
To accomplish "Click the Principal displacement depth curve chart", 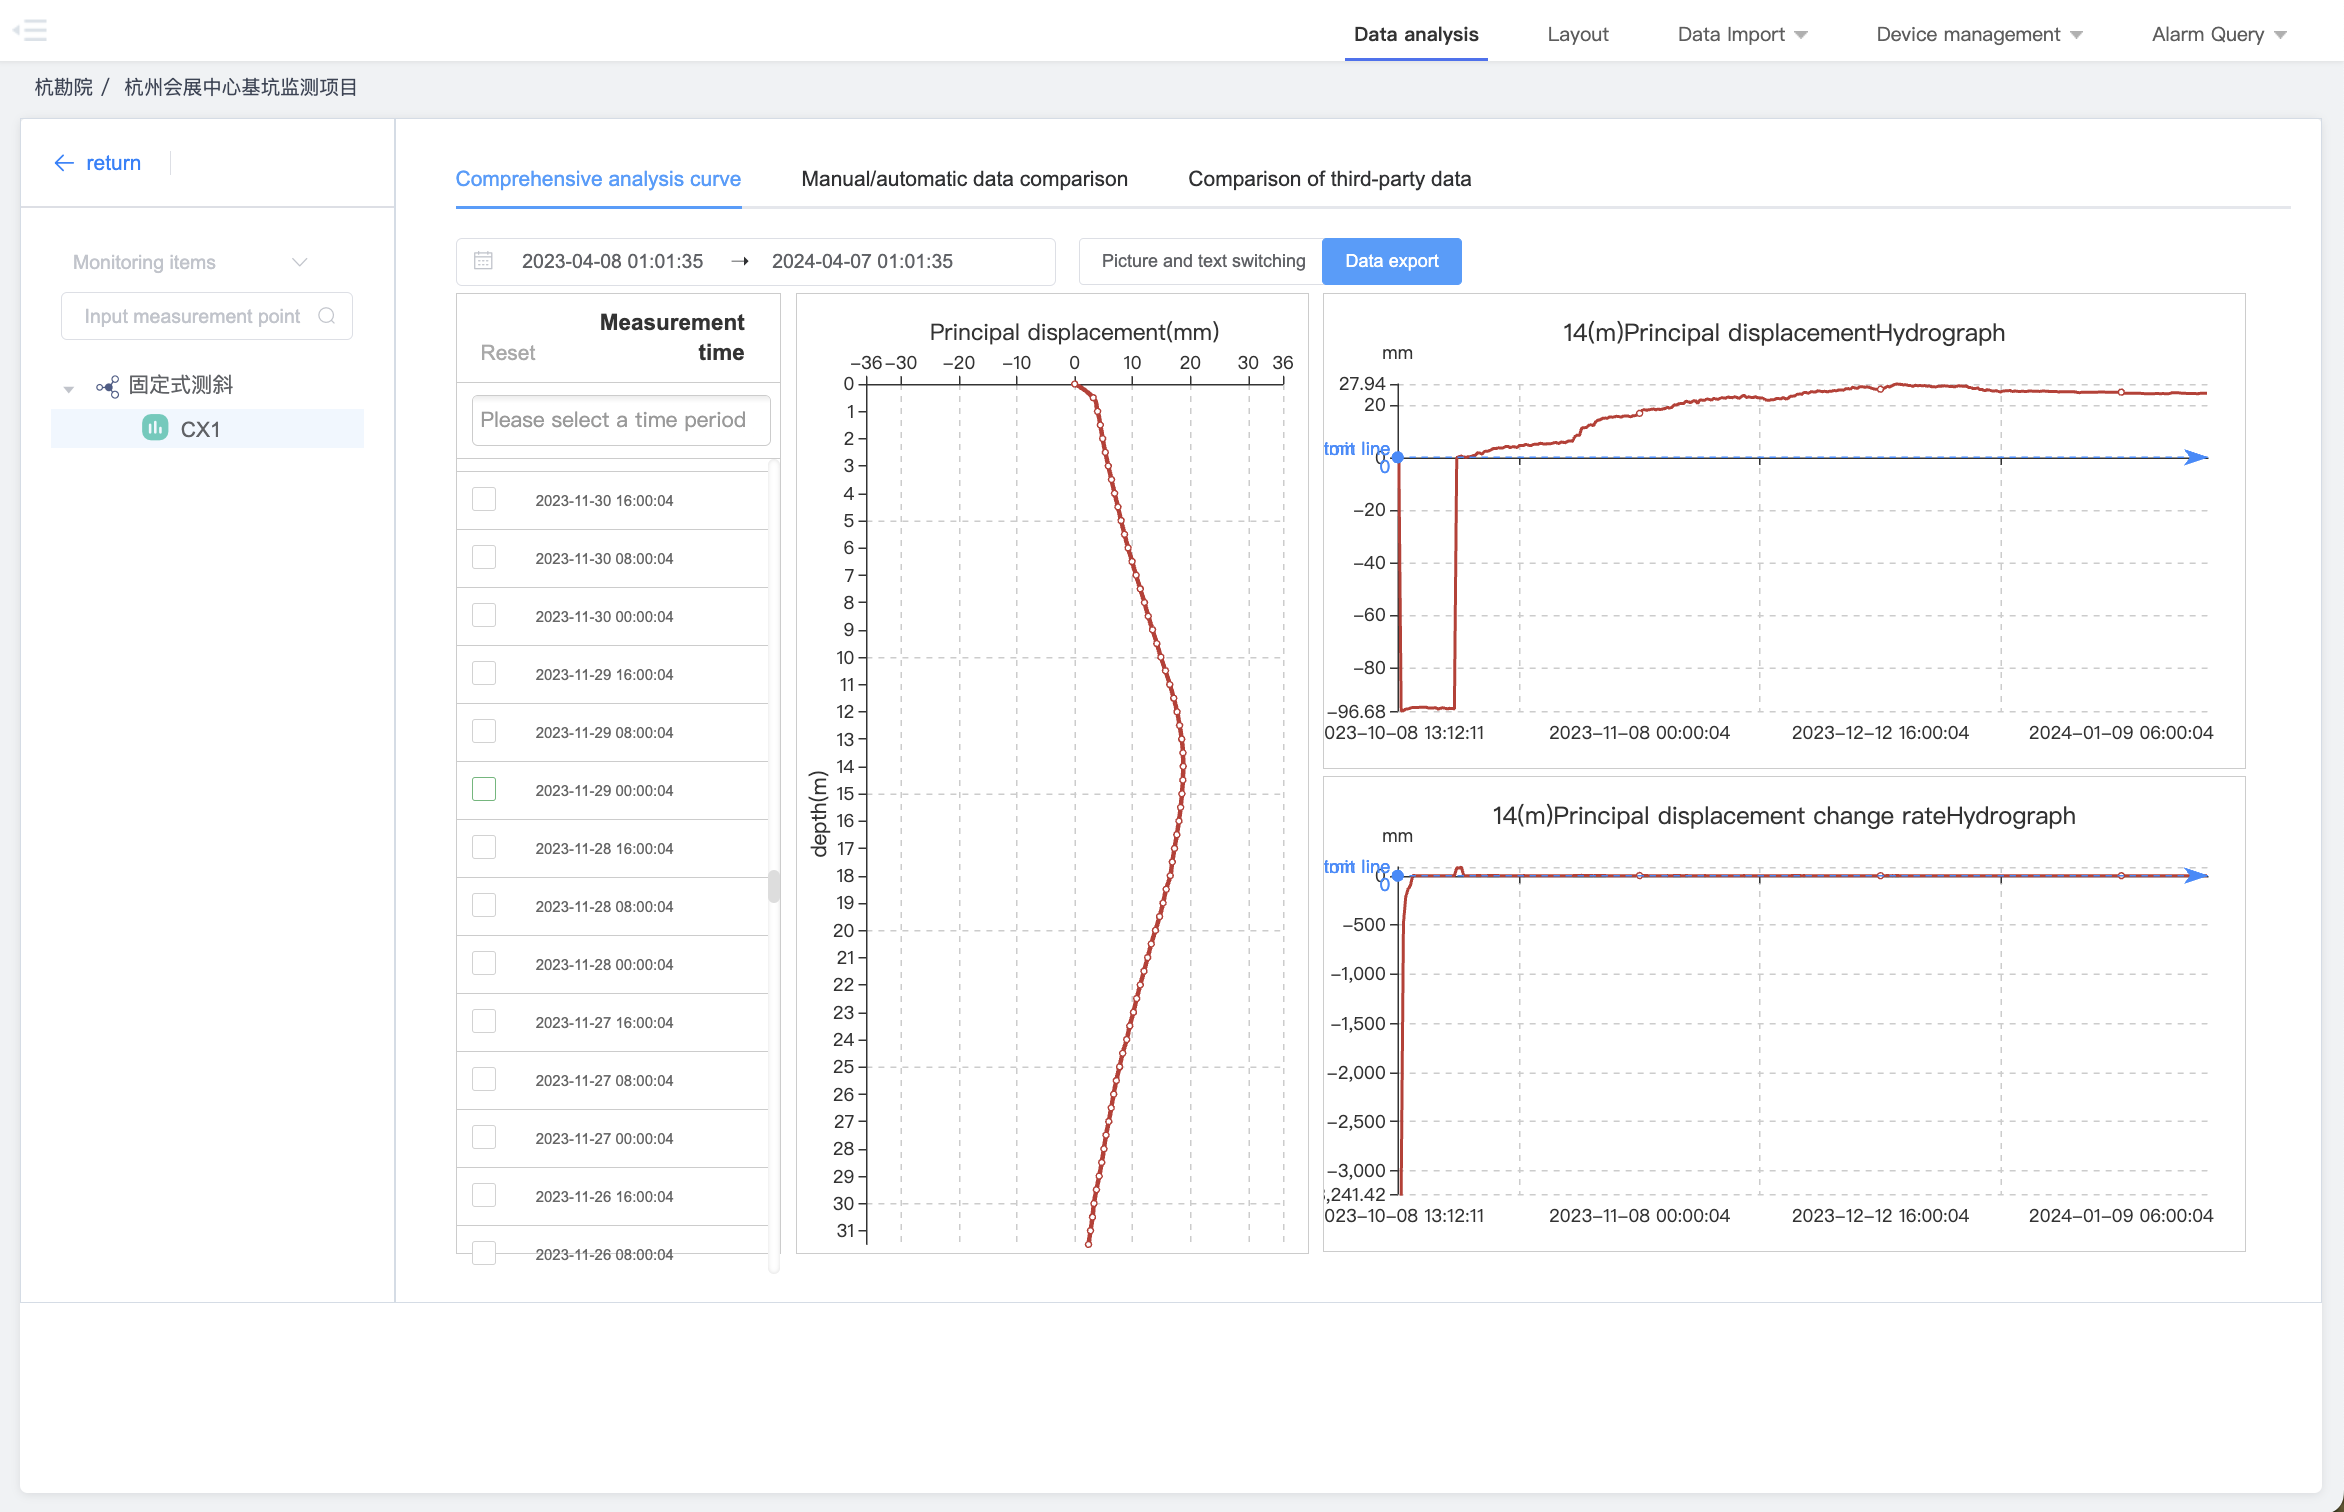I will point(1052,773).
